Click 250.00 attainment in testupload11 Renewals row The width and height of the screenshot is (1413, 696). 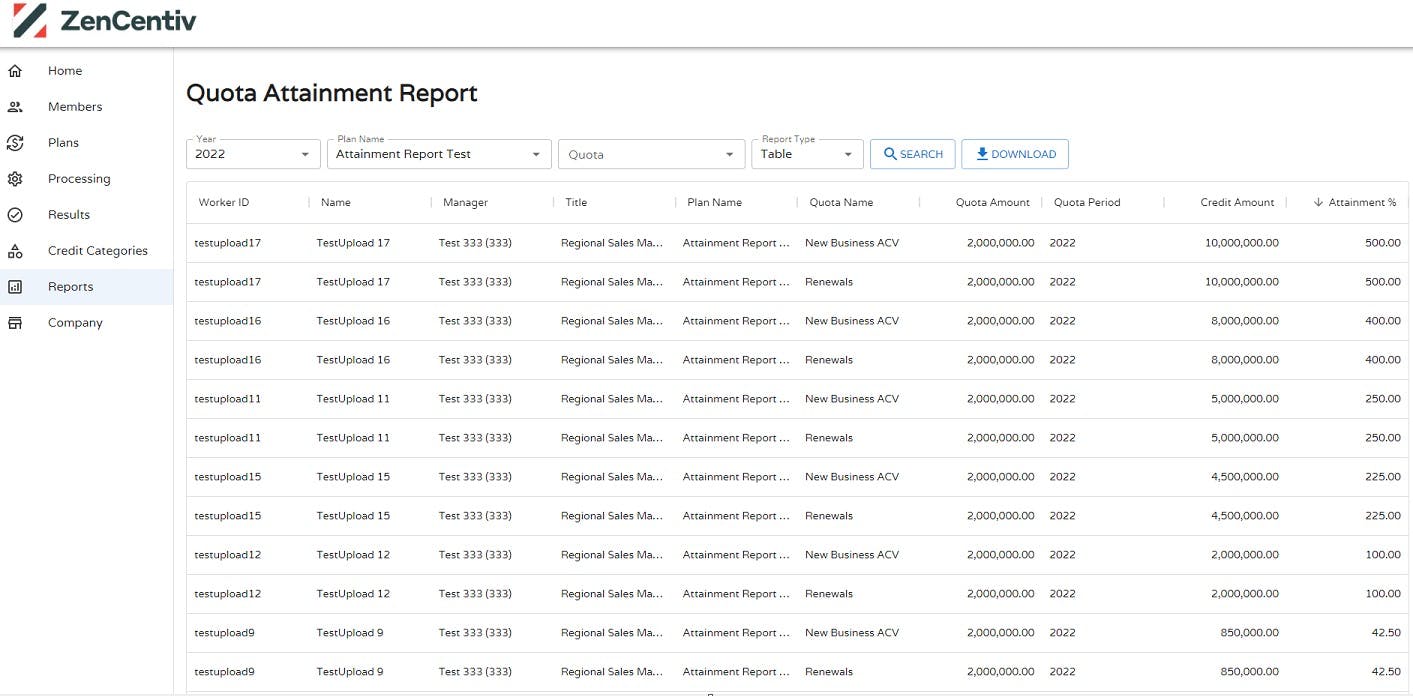click(1383, 438)
